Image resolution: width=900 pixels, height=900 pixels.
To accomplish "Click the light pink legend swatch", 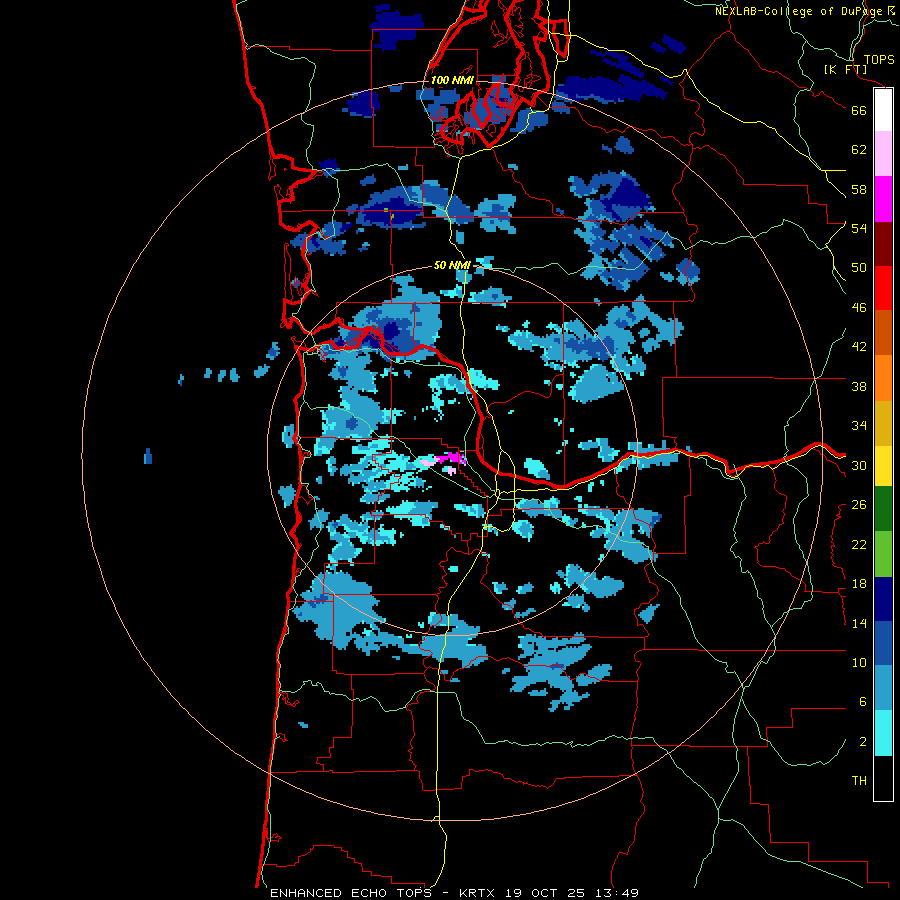I will (x=883, y=153).
